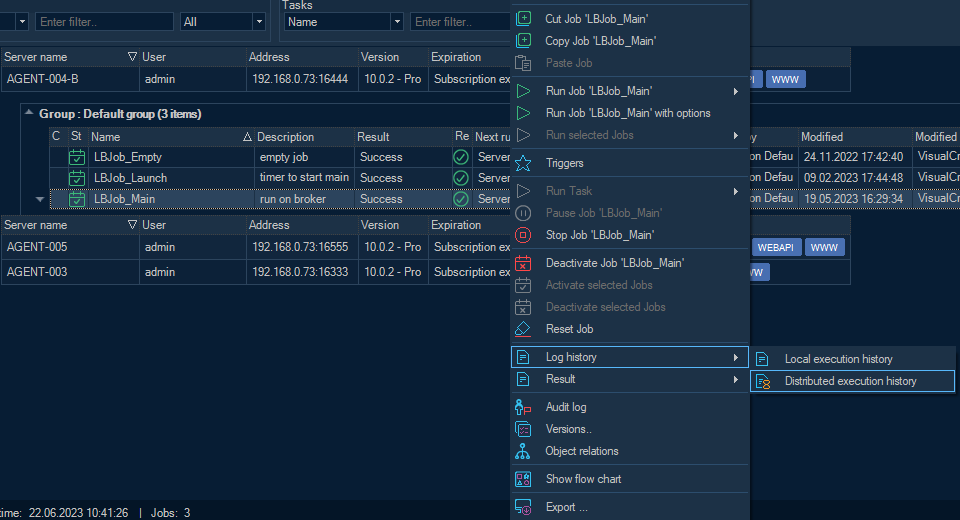The width and height of the screenshot is (960, 520).
Task: Click the Cut Job 'LBJob_Main' icon
Action: 523,19
